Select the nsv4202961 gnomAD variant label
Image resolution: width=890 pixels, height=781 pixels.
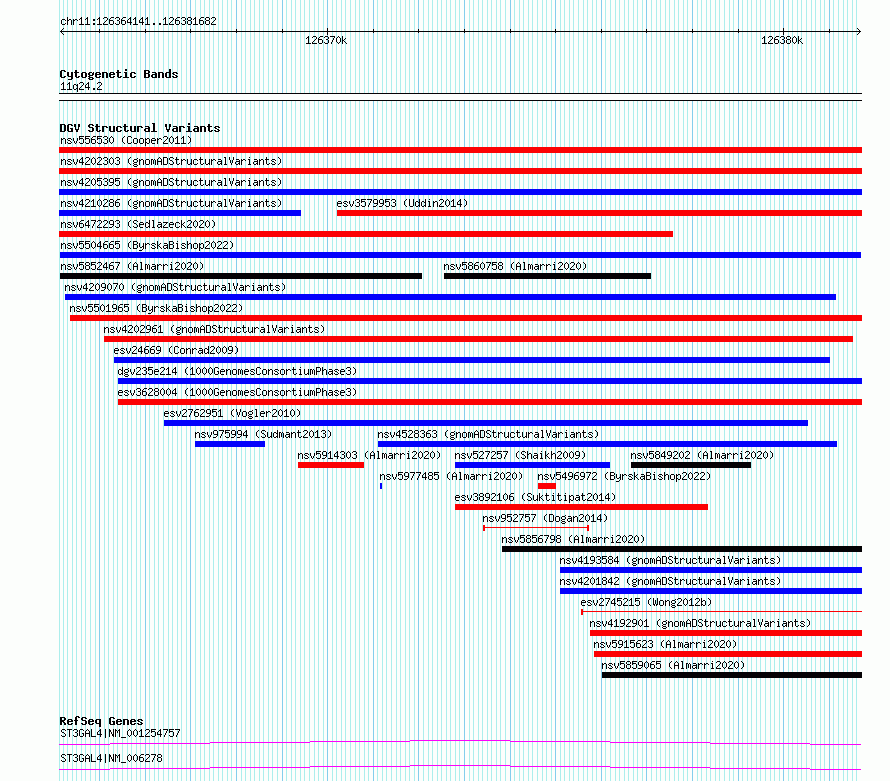coord(214,329)
